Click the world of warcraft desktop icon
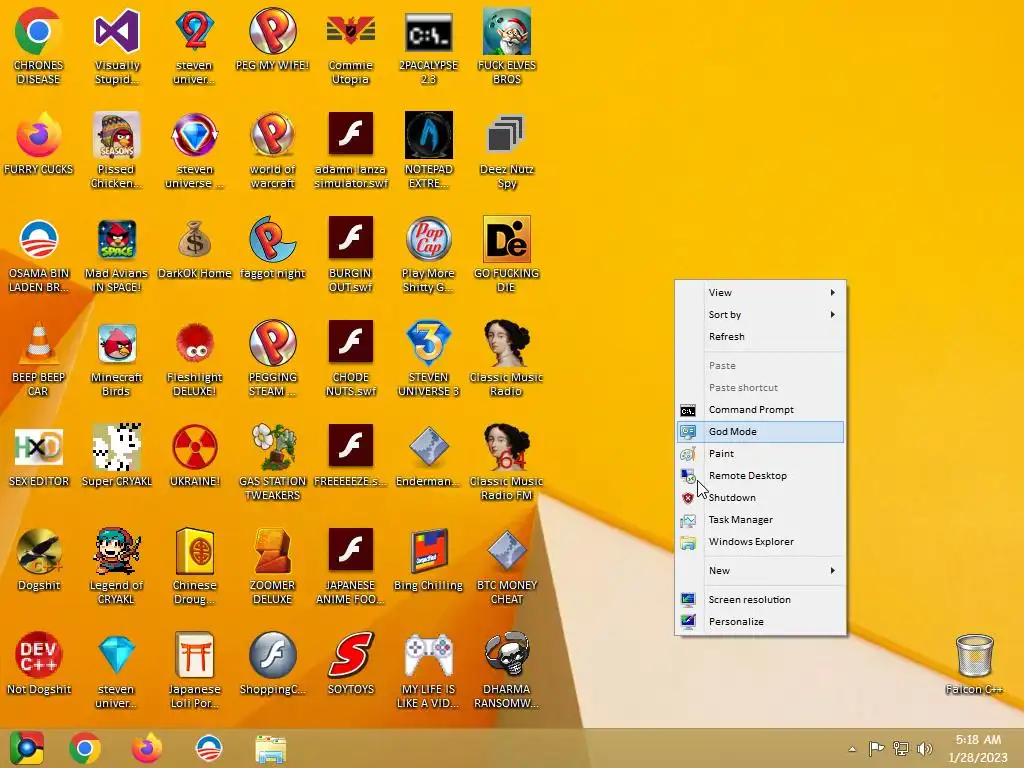The height and width of the screenshot is (768, 1024). coord(272,150)
